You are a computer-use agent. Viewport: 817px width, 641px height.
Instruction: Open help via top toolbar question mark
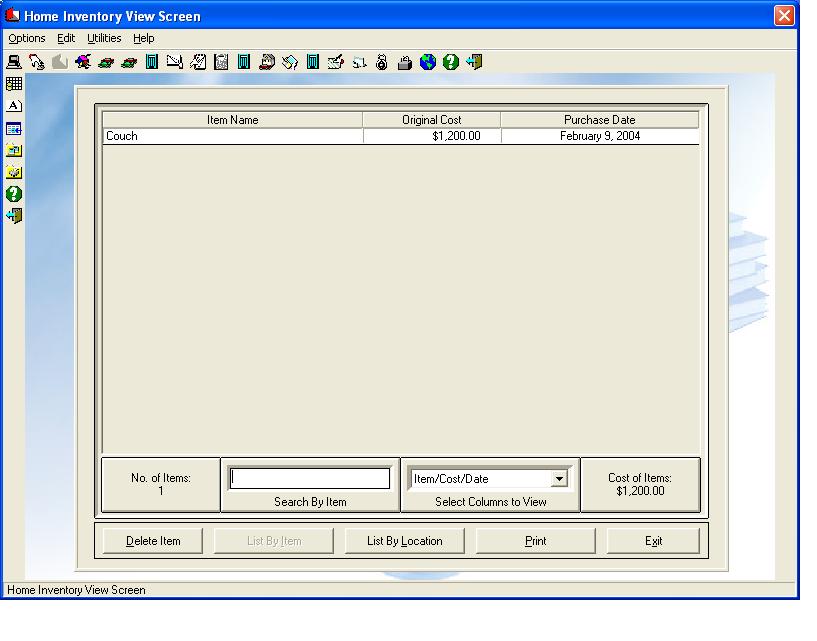click(451, 62)
